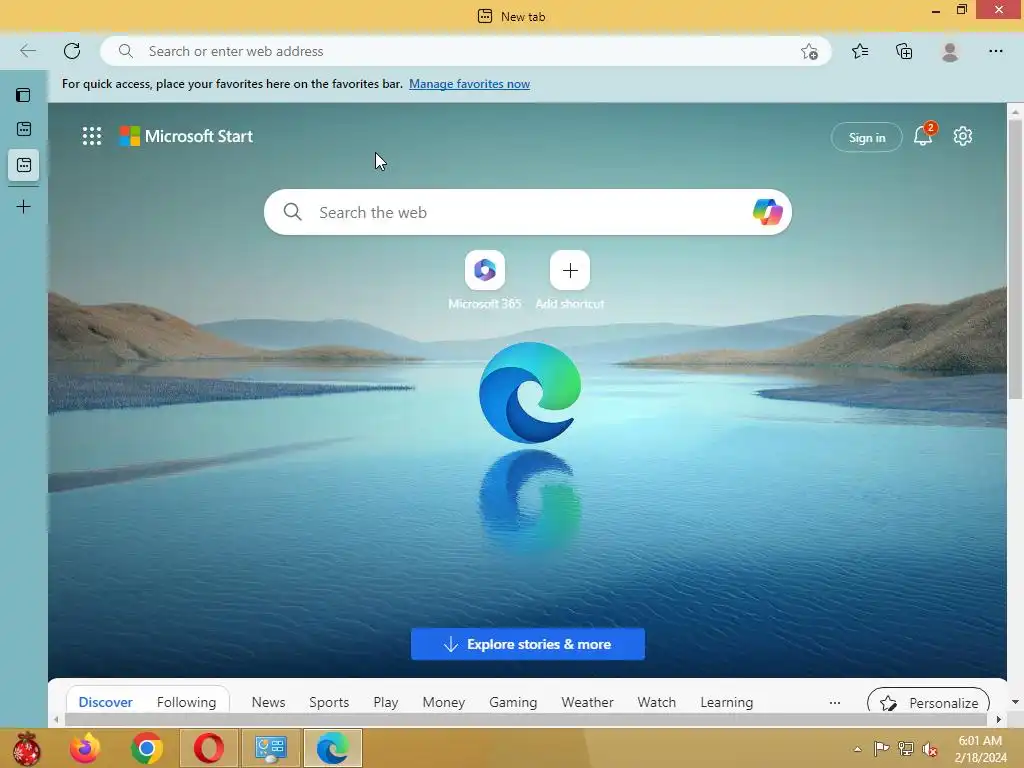Open the network tray icon
This screenshot has height=768, width=1024.
point(905,749)
